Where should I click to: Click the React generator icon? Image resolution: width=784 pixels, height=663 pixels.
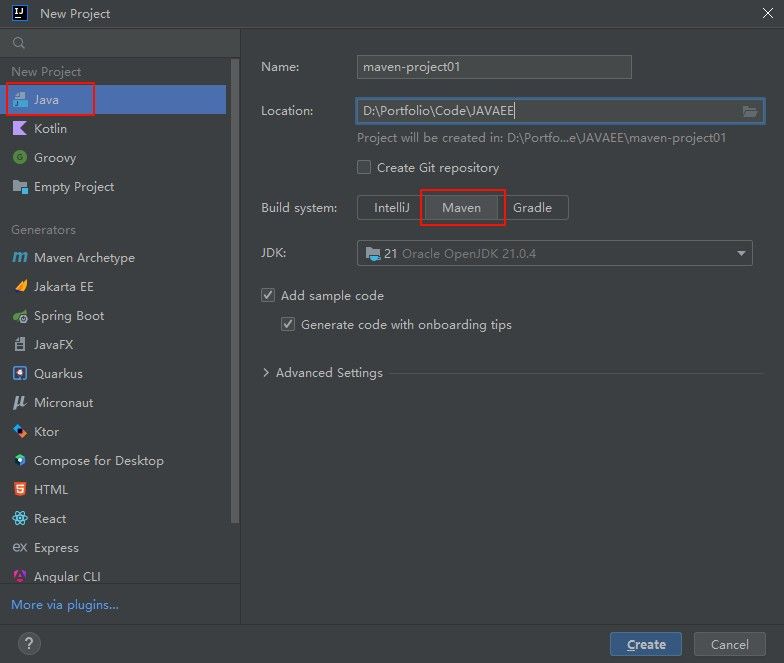point(20,518)
